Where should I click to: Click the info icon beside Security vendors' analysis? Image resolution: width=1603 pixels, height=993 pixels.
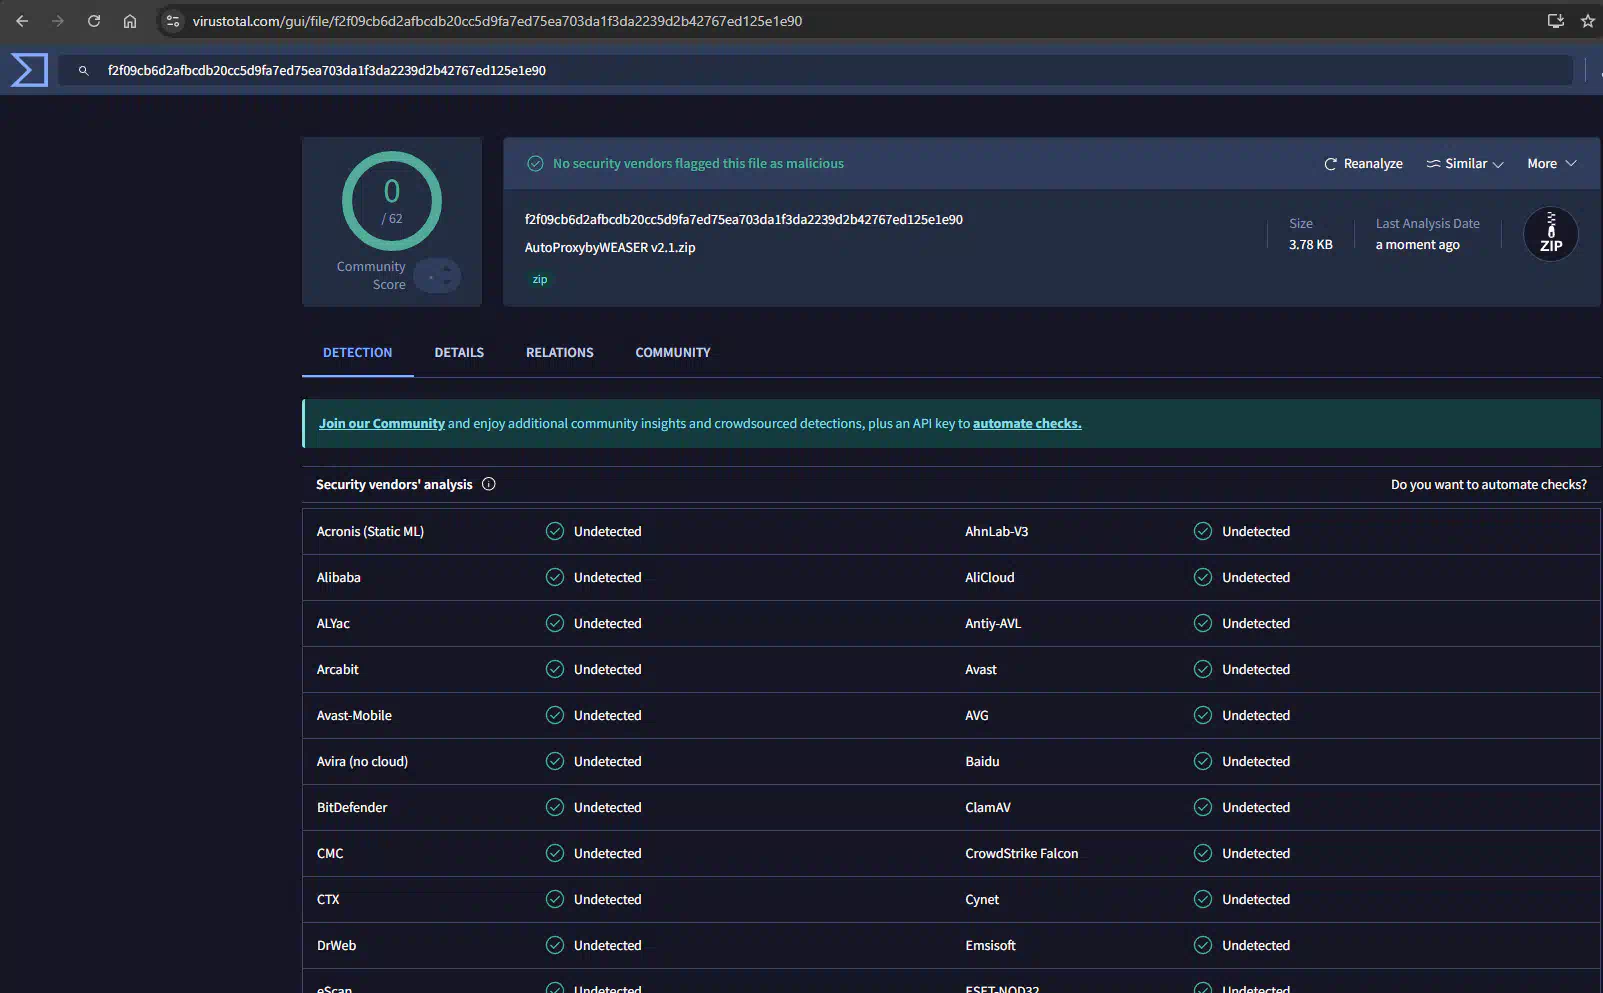click(x=489, y=484)
